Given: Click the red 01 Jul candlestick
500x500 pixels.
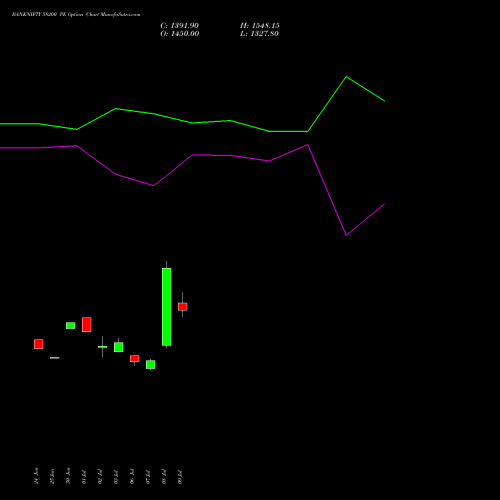Looking at the screenshot, I should (87, 324).
